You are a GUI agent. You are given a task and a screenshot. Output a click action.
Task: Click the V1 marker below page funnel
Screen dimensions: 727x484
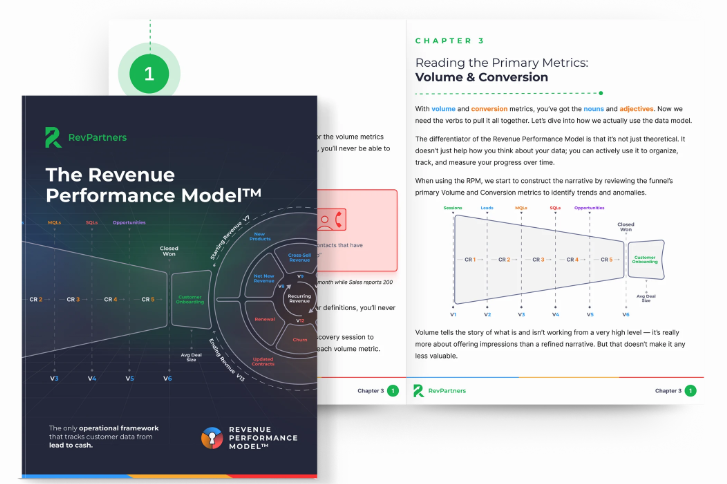tap(453, 314)
